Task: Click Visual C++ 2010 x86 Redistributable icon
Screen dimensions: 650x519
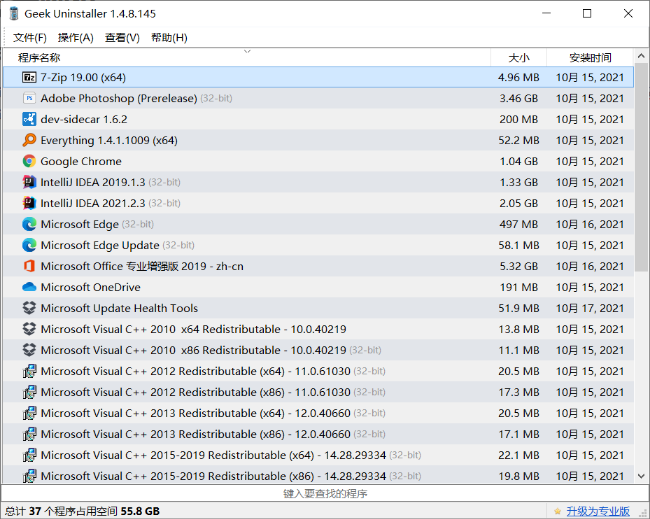Action: coord(29,350)
